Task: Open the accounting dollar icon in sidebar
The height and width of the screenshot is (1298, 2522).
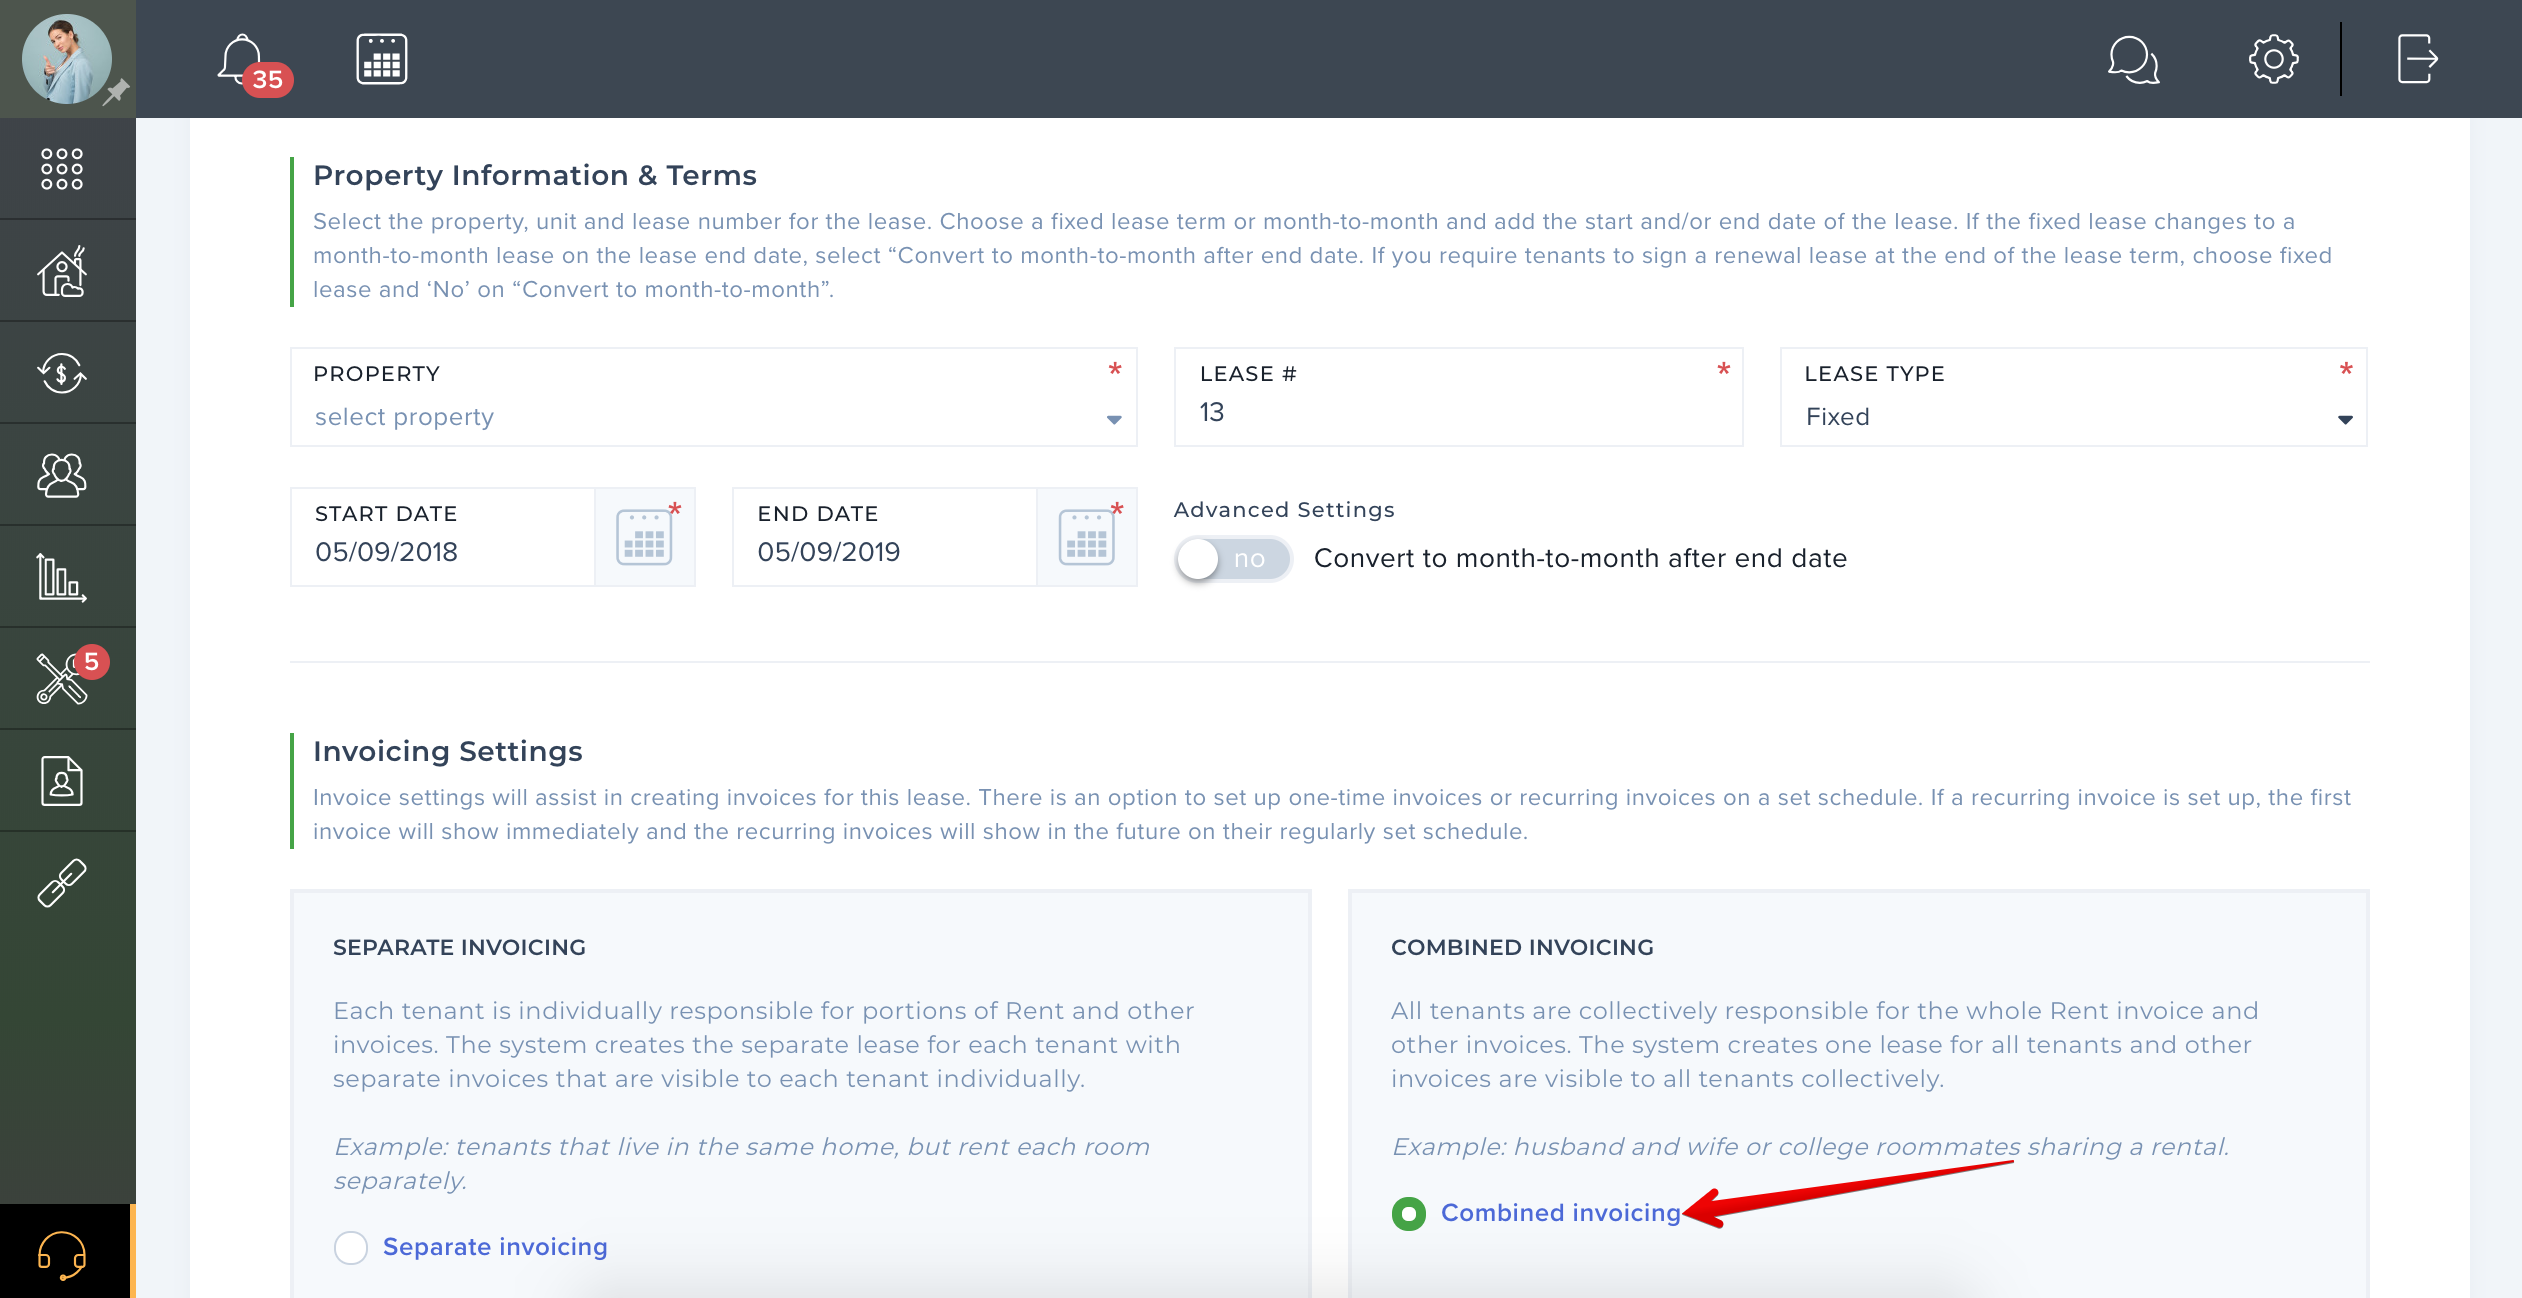Action: [62, 373]
